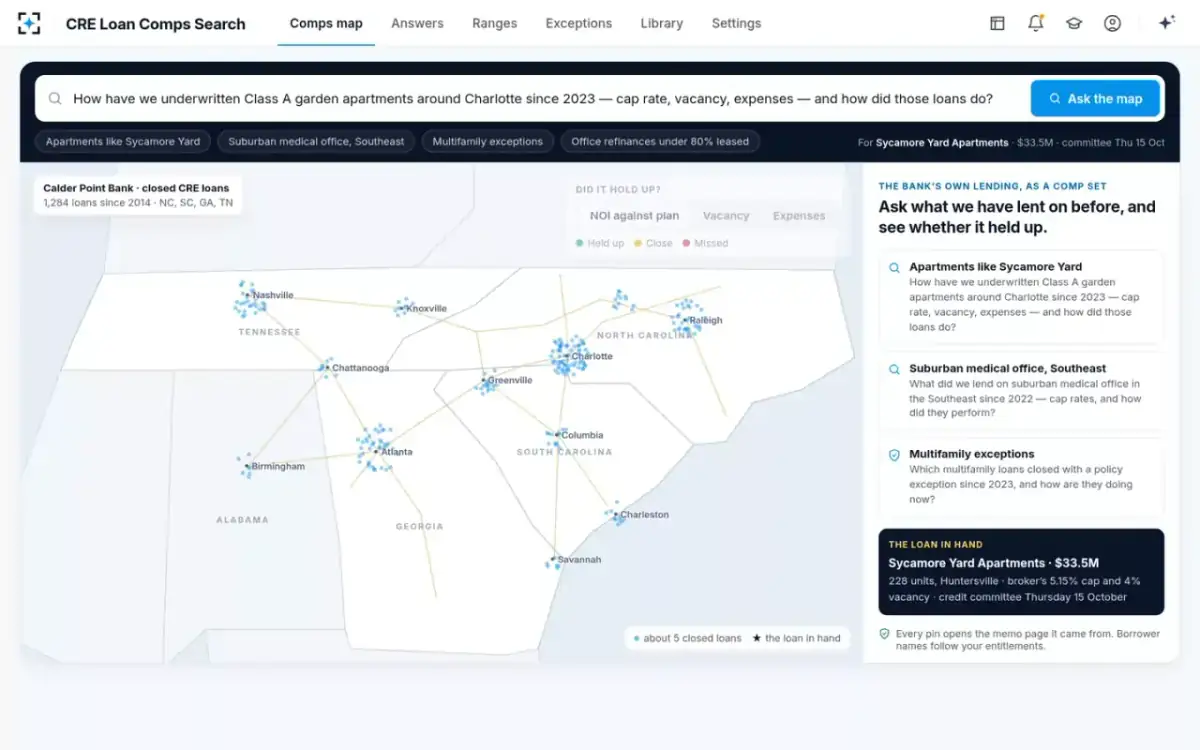Click the Birmingham pin cluster
The image size is (1200, 750).
tap(246, 466)
